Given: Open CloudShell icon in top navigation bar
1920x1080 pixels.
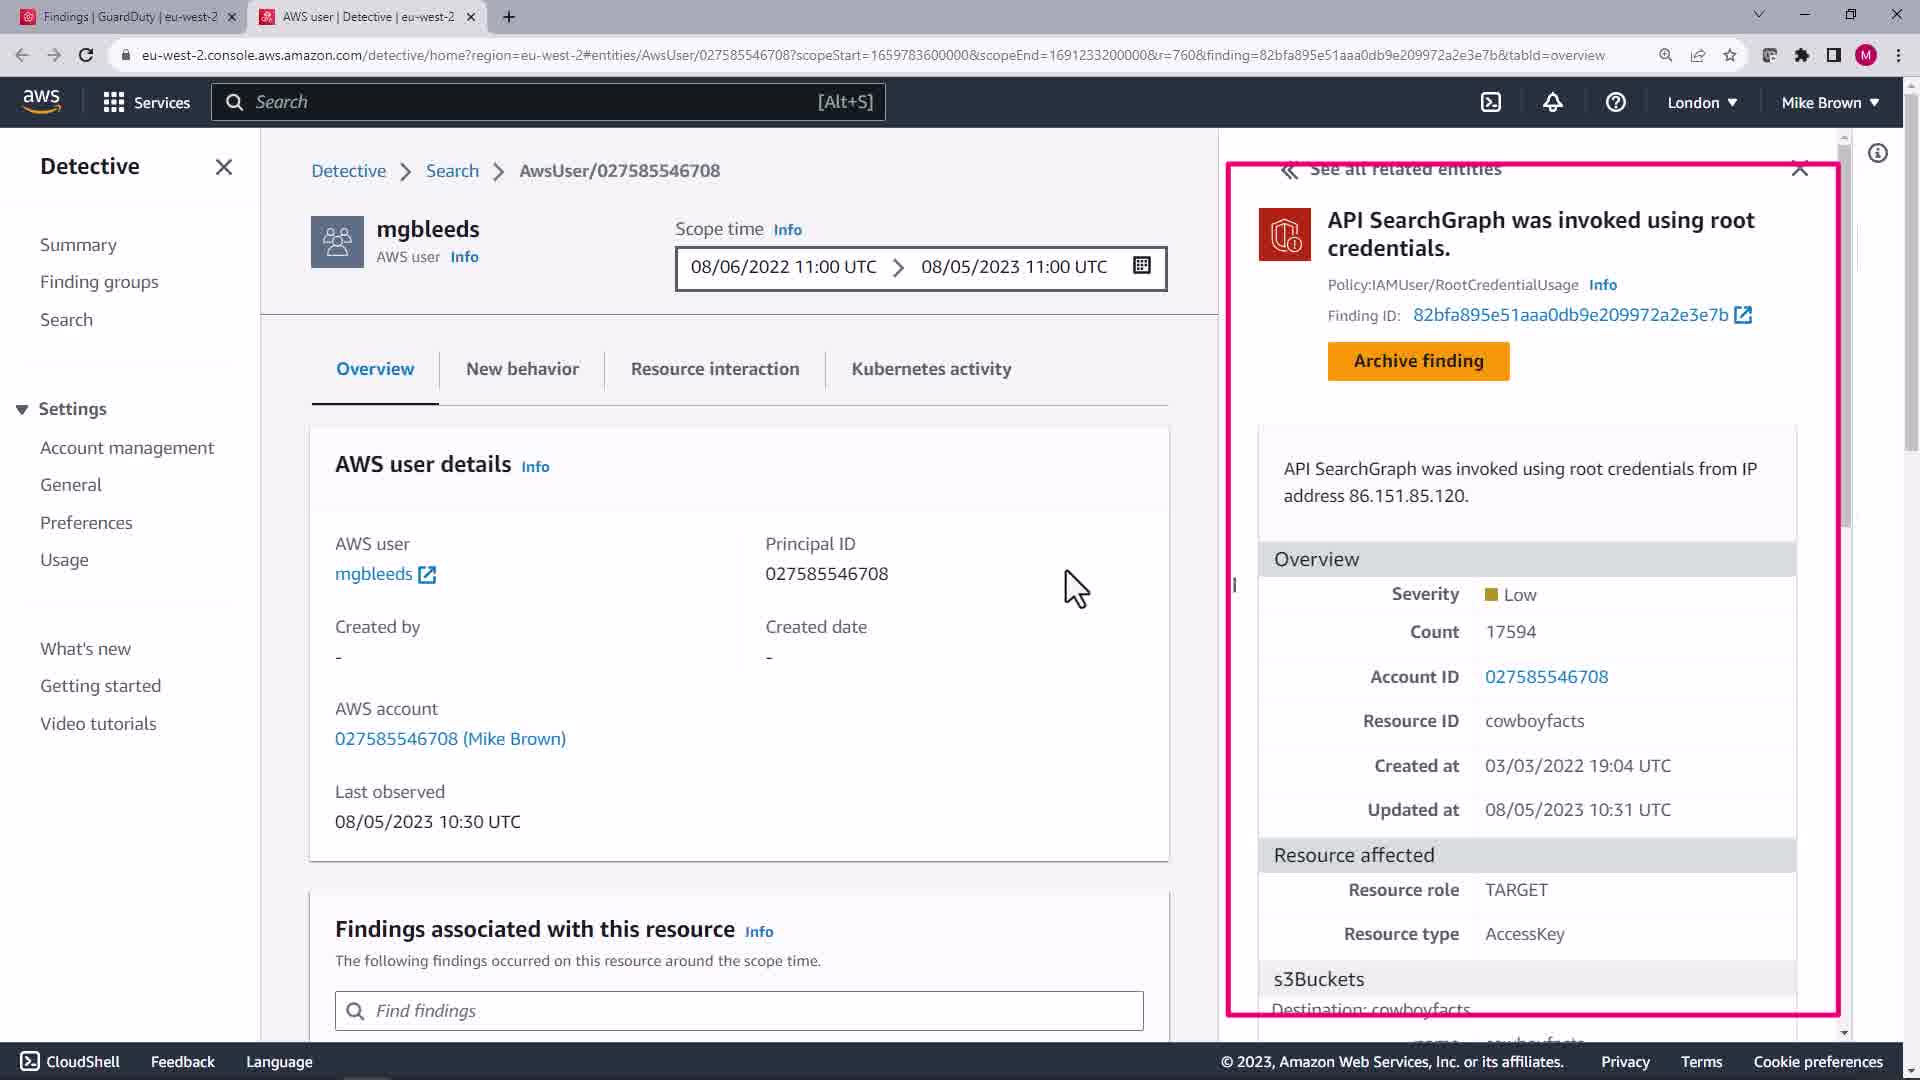Looking at the screenshot, I should [1491, 102].
